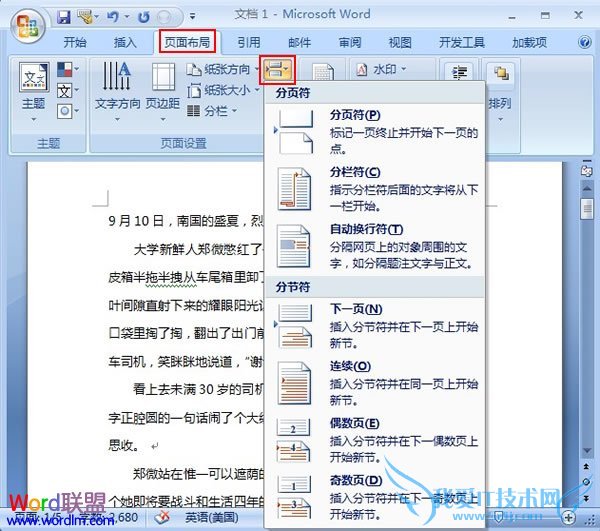600x531 pixels.
Task: Open the 审阅 tab
Action: coord(350,42)
